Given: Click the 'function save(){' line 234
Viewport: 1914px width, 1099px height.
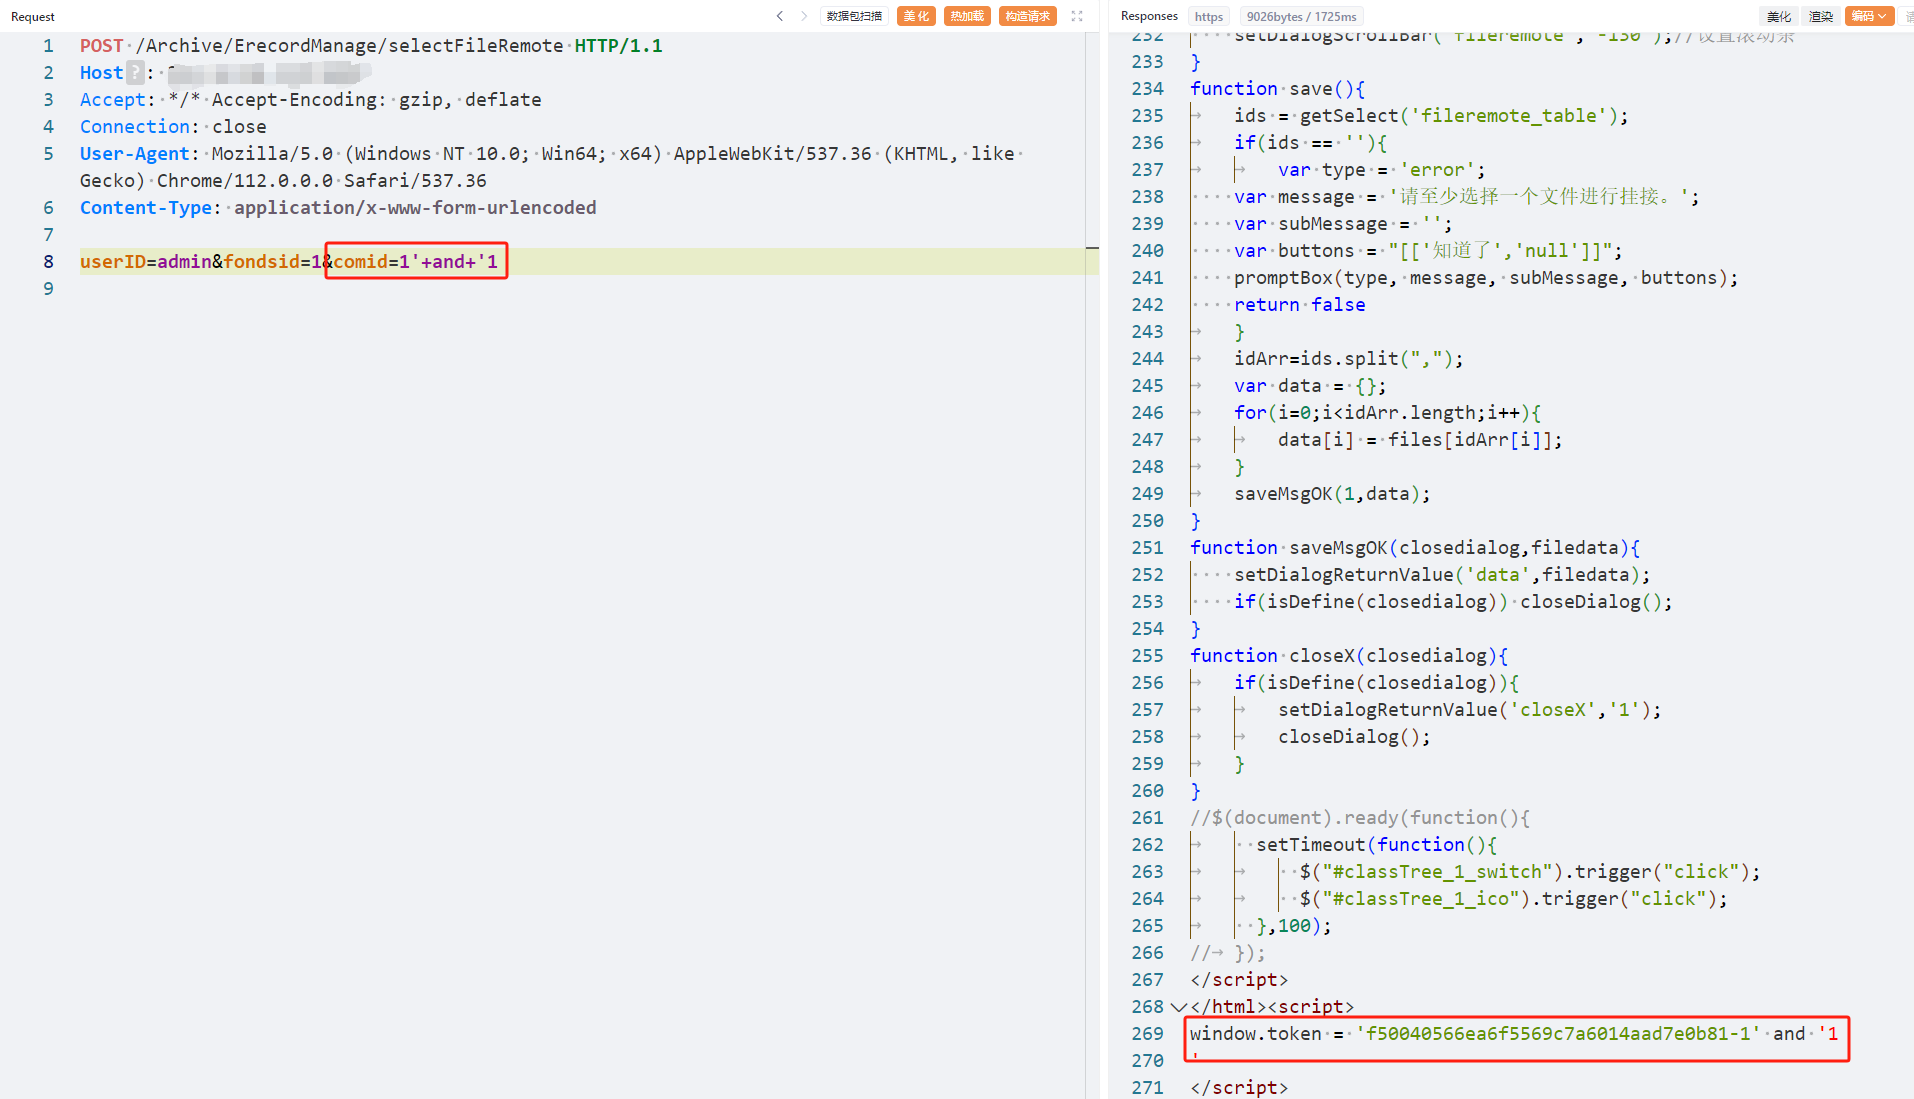Looking at the screenshot, I should [x=1277, y=89].
